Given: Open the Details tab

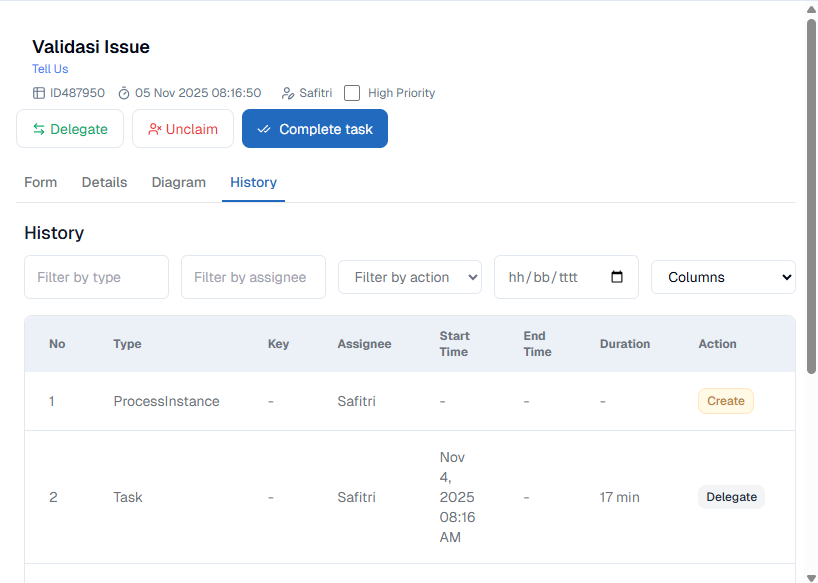Looking at the screenshot, I should tap(104, 182).
